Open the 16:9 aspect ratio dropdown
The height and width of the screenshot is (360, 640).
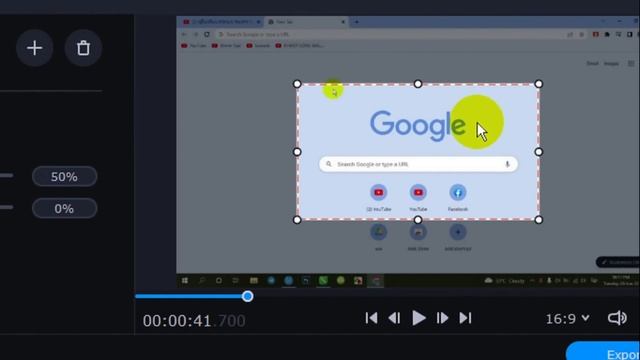click(568, 319)
